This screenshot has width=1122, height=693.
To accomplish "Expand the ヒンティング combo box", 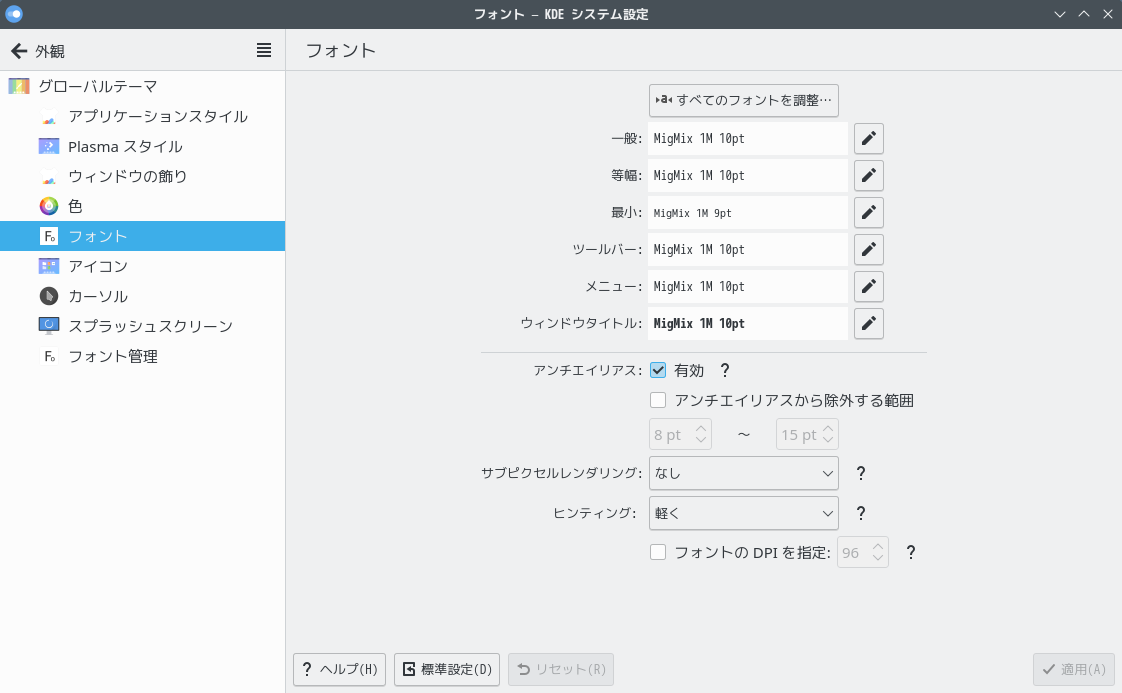I will [743, 514].
